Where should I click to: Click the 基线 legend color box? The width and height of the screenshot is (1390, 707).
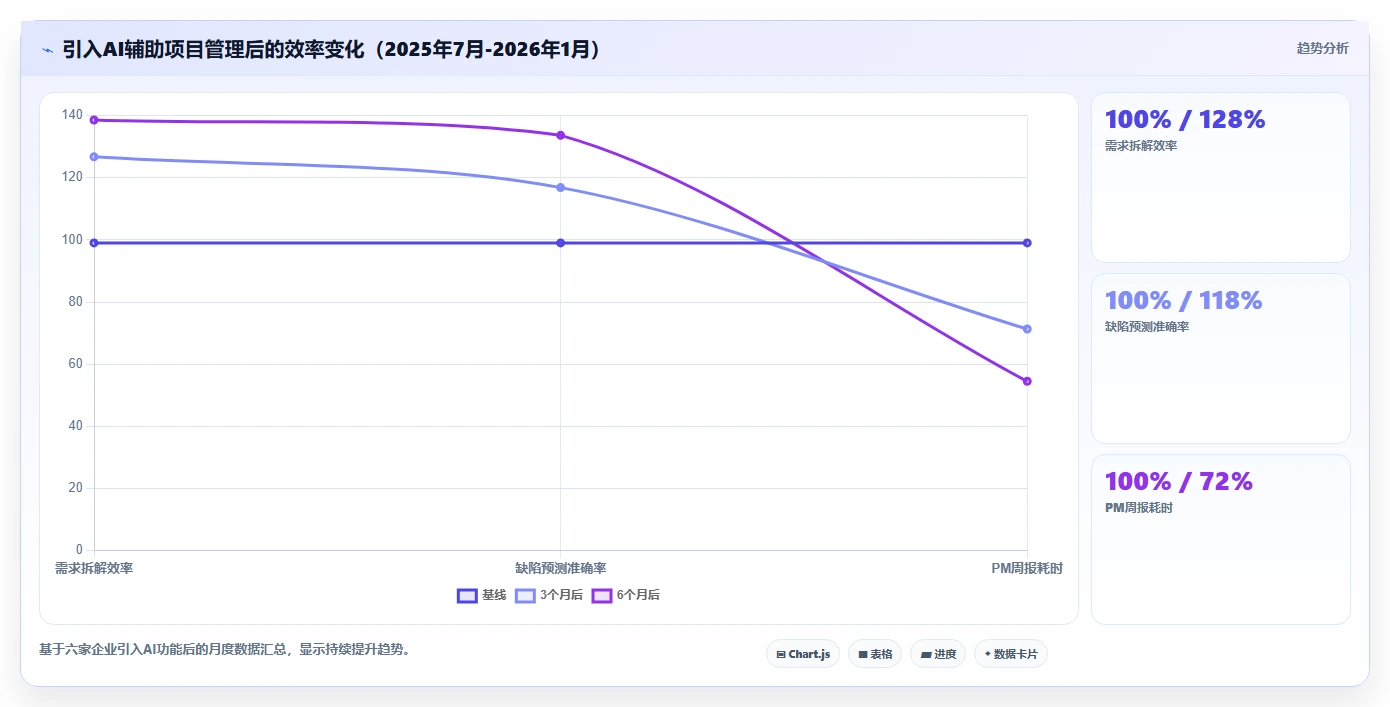[467, 595]
